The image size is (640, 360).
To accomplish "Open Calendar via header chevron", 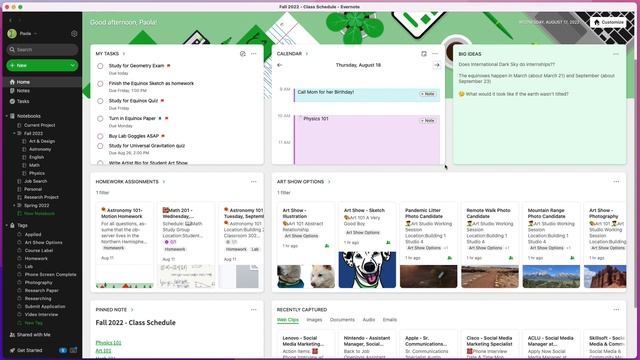I will (x=307, y=54).
